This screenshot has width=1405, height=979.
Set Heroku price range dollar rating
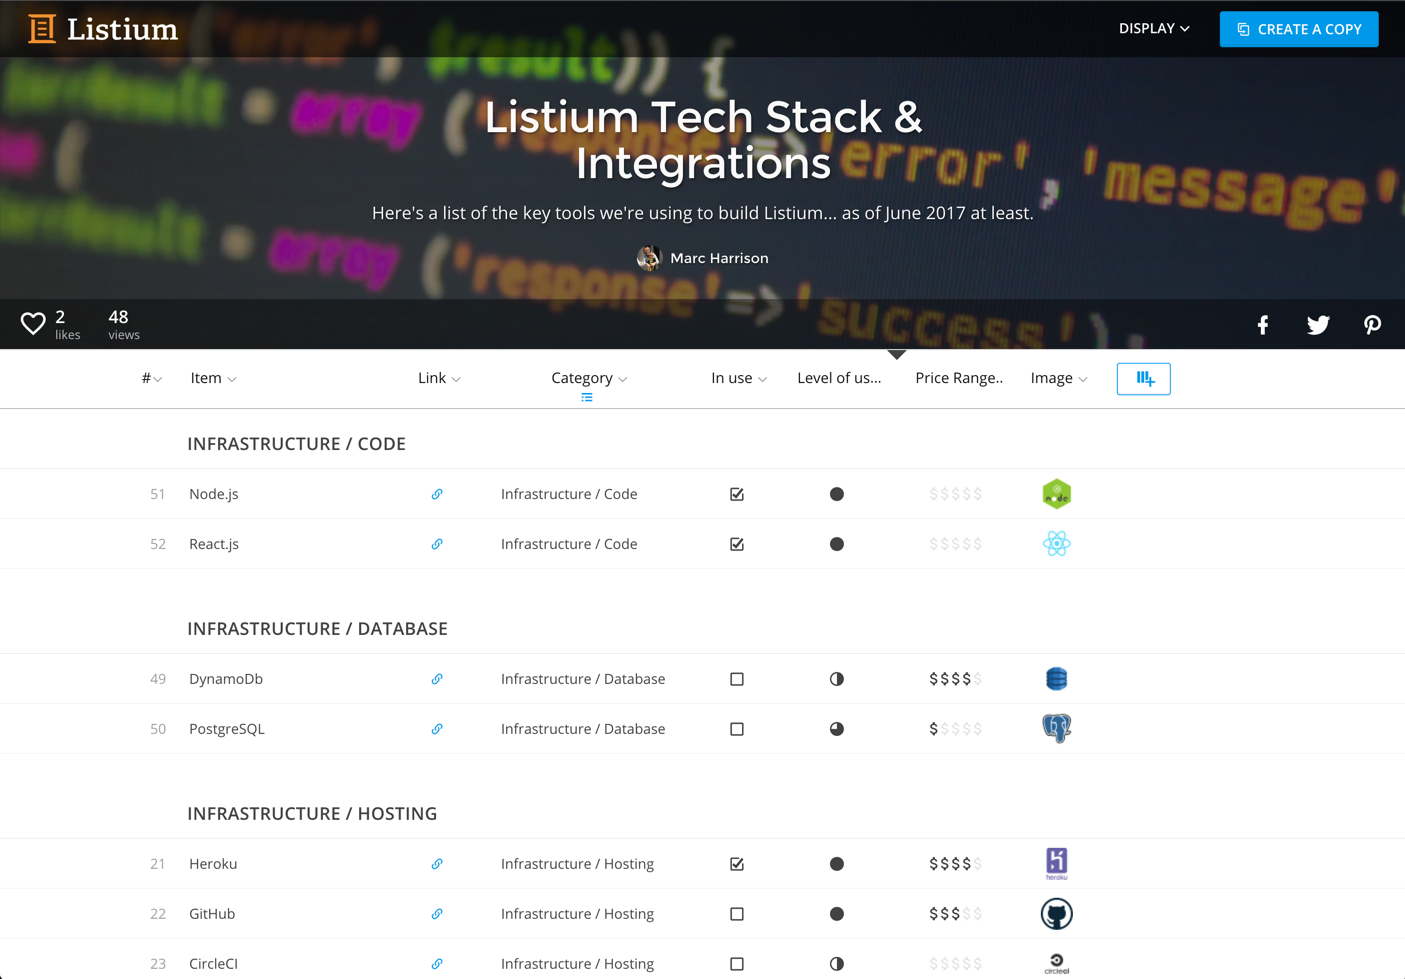pos(955,864)
